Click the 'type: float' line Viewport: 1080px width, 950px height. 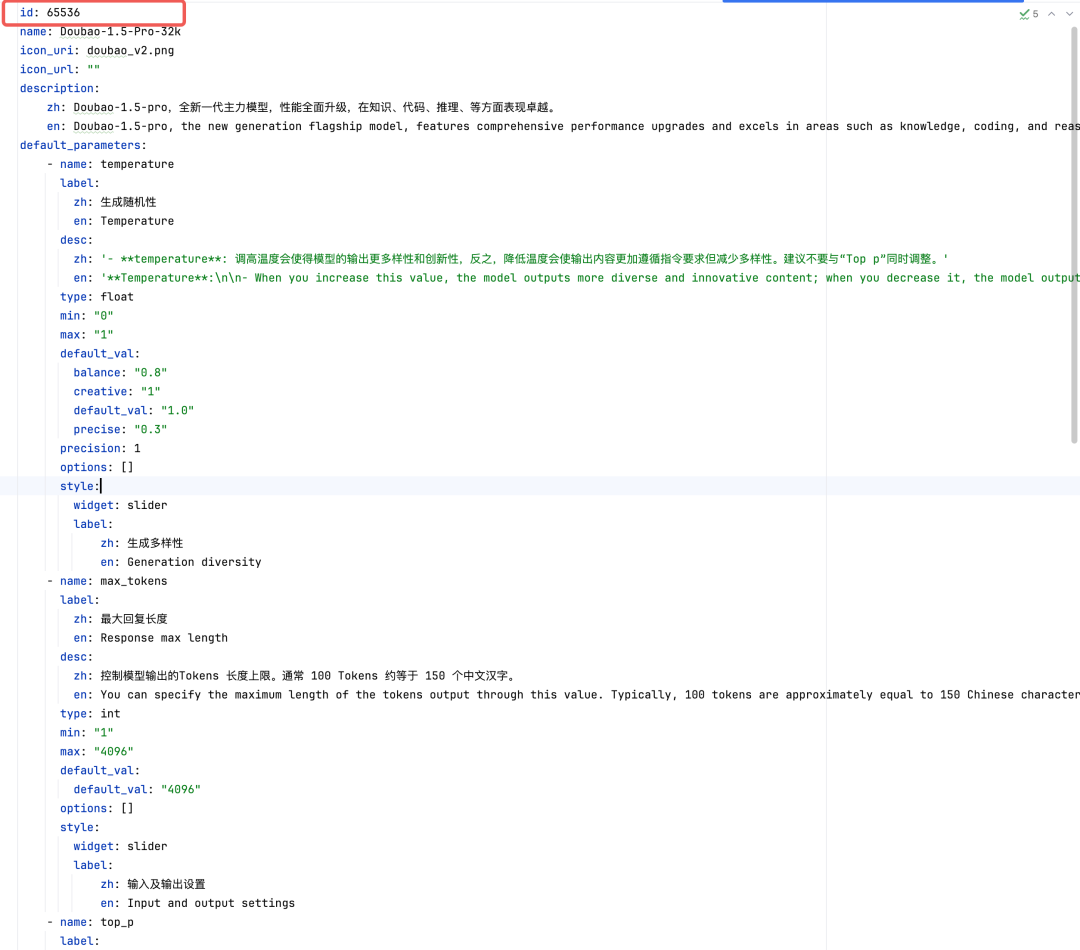(97, 297)
